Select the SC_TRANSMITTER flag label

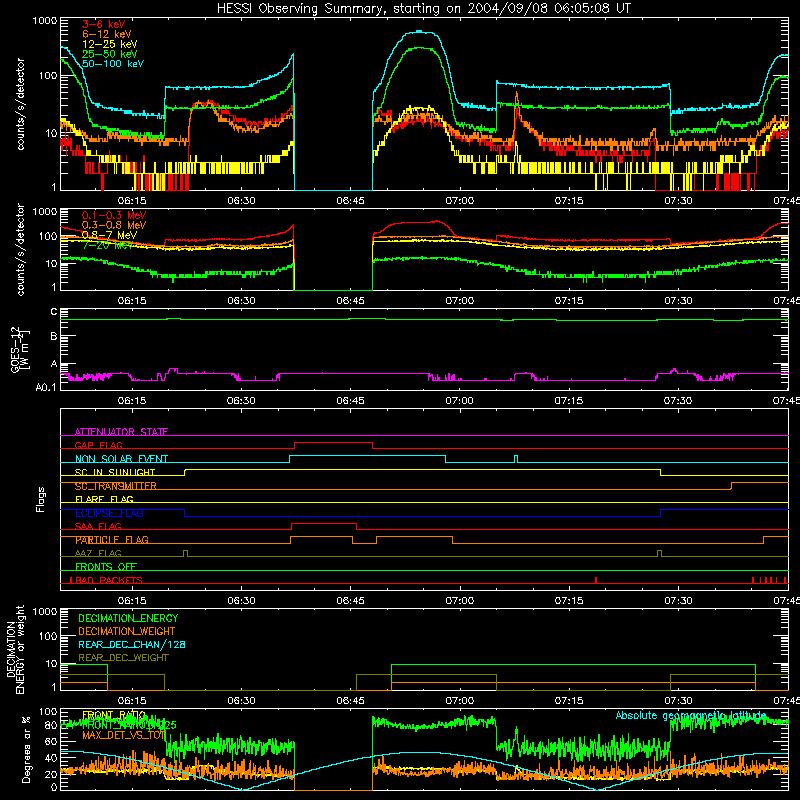(x=116, y=486)
